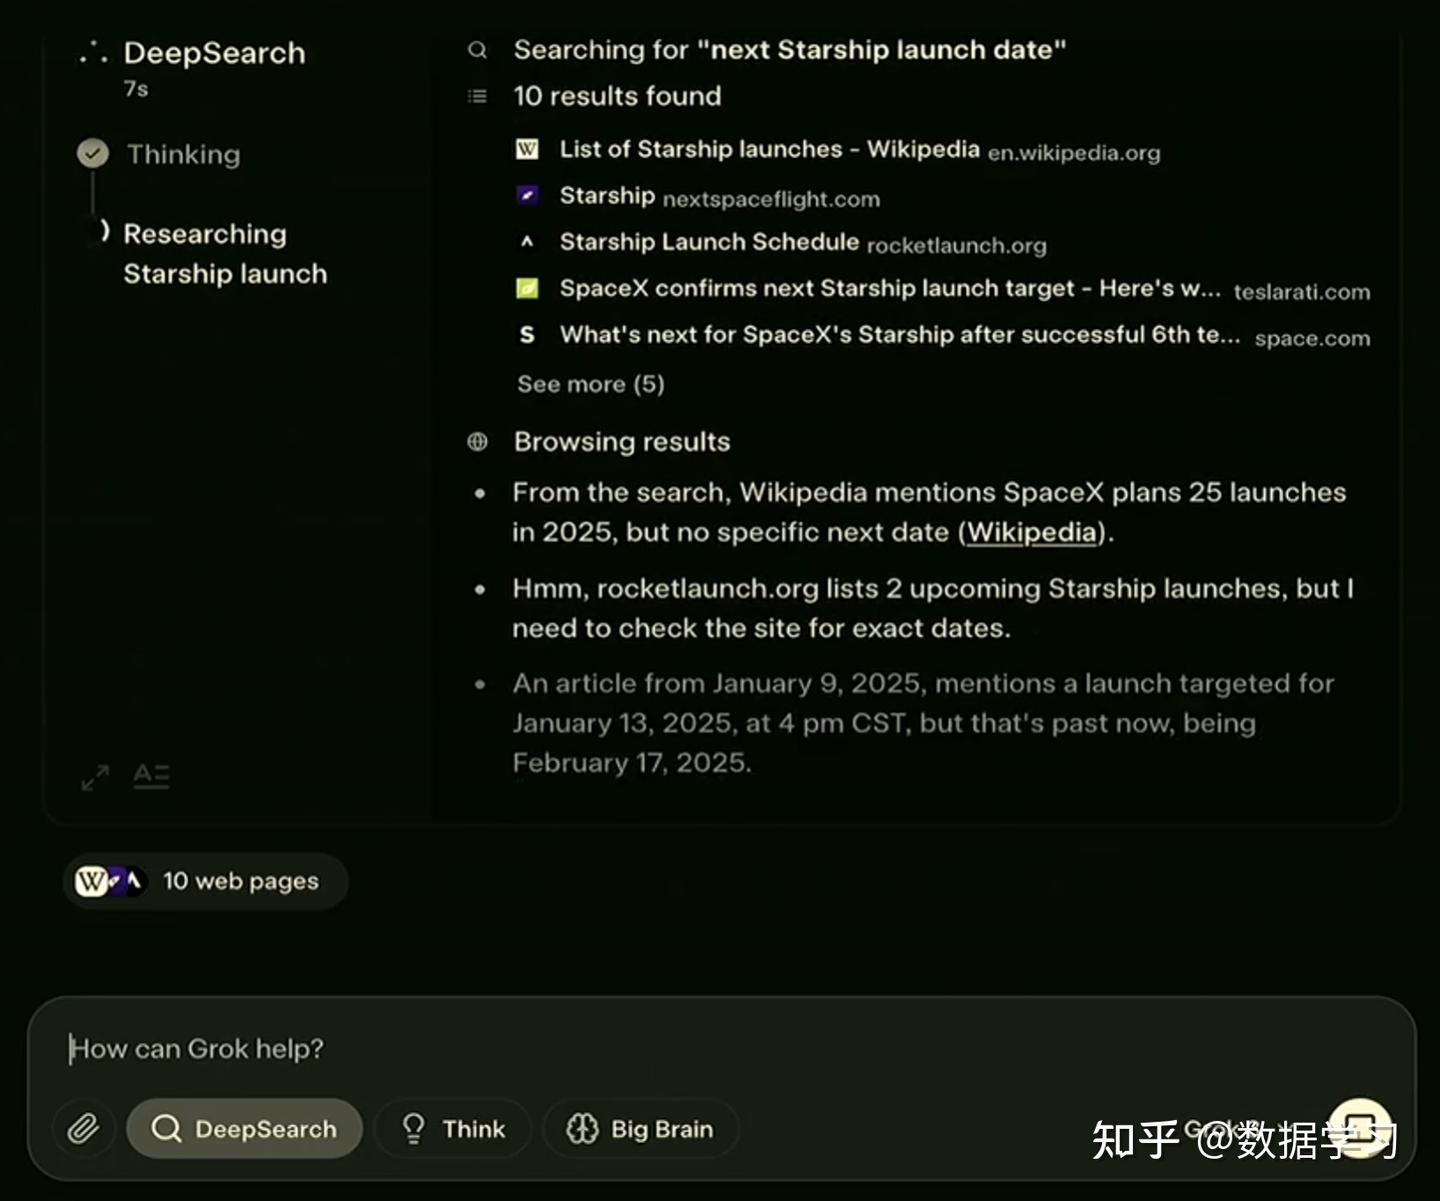Viewport: 1440px width, 1201px height.
Task: Open the 10 web pages sources panel
Action: (x=205, y=881)
